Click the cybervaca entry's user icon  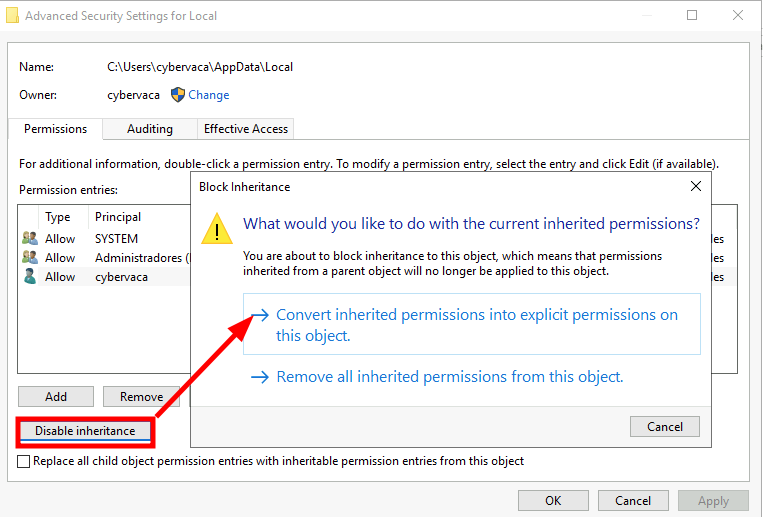click(x=29, y=277)
